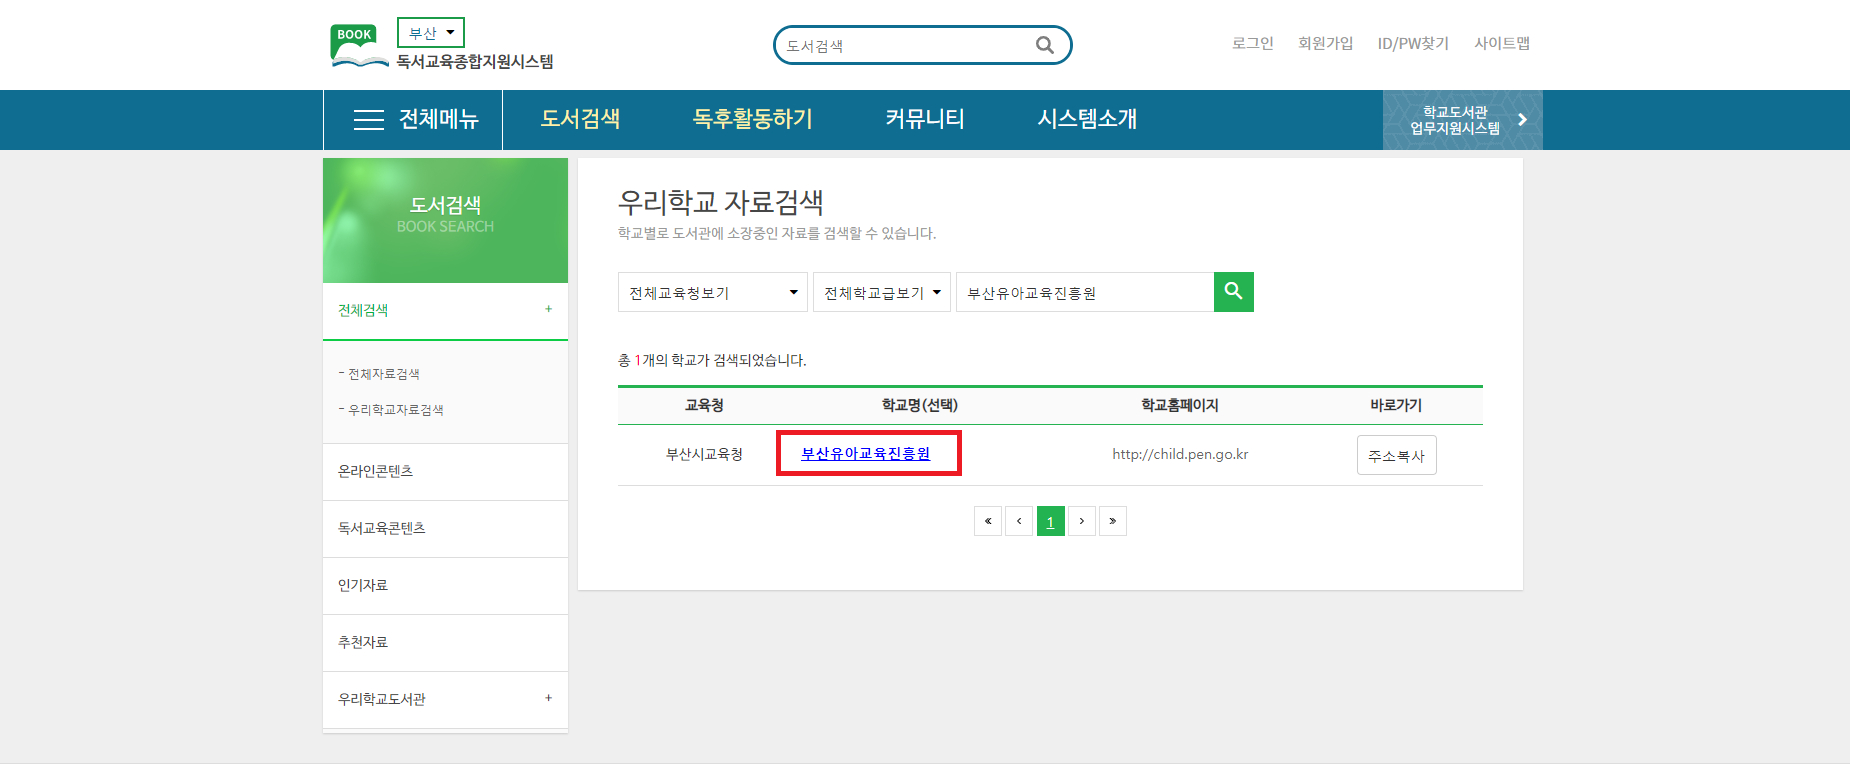The height and width of the screenshot is (768, 1850).
Task: Click the 학교명(선택) column header
Action: coord(920,405)
